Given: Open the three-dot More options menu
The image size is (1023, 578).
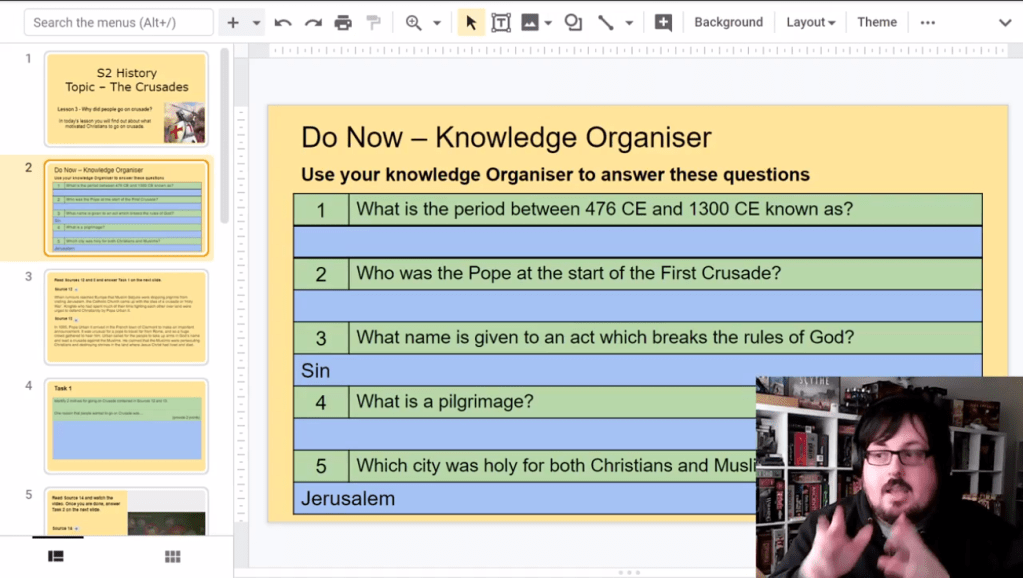Looking at the screenshot, I should (x=928, y=23).
